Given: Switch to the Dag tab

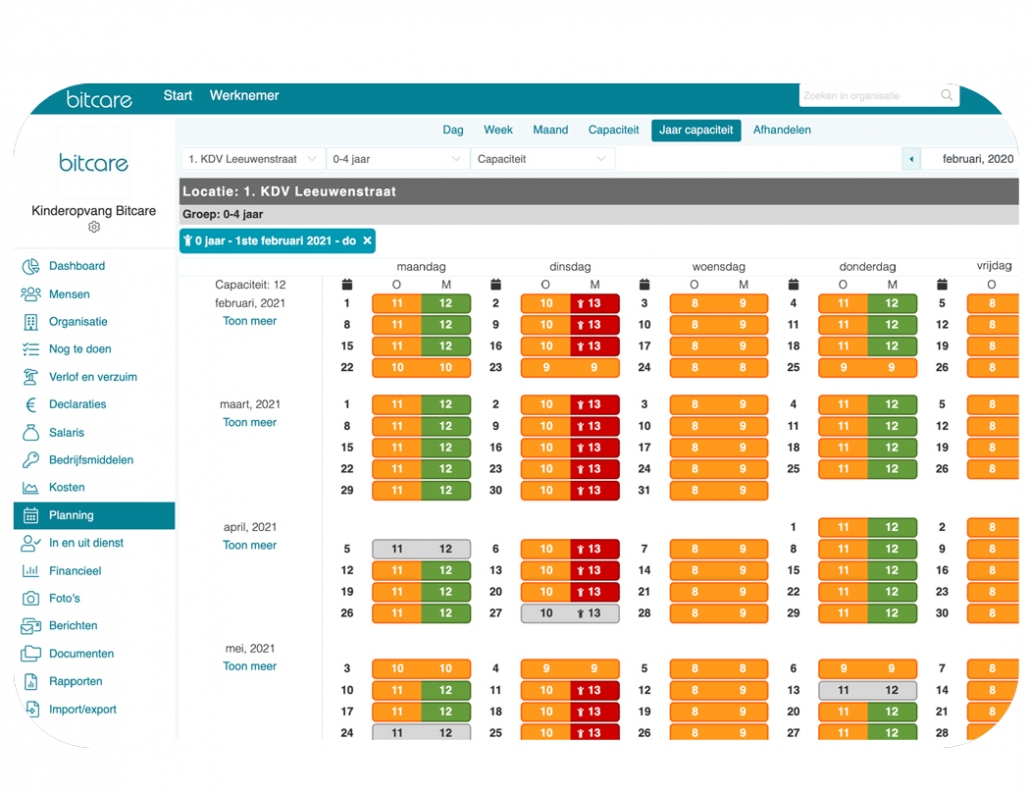Looking at the screenshot, I should tap(453, 130).
